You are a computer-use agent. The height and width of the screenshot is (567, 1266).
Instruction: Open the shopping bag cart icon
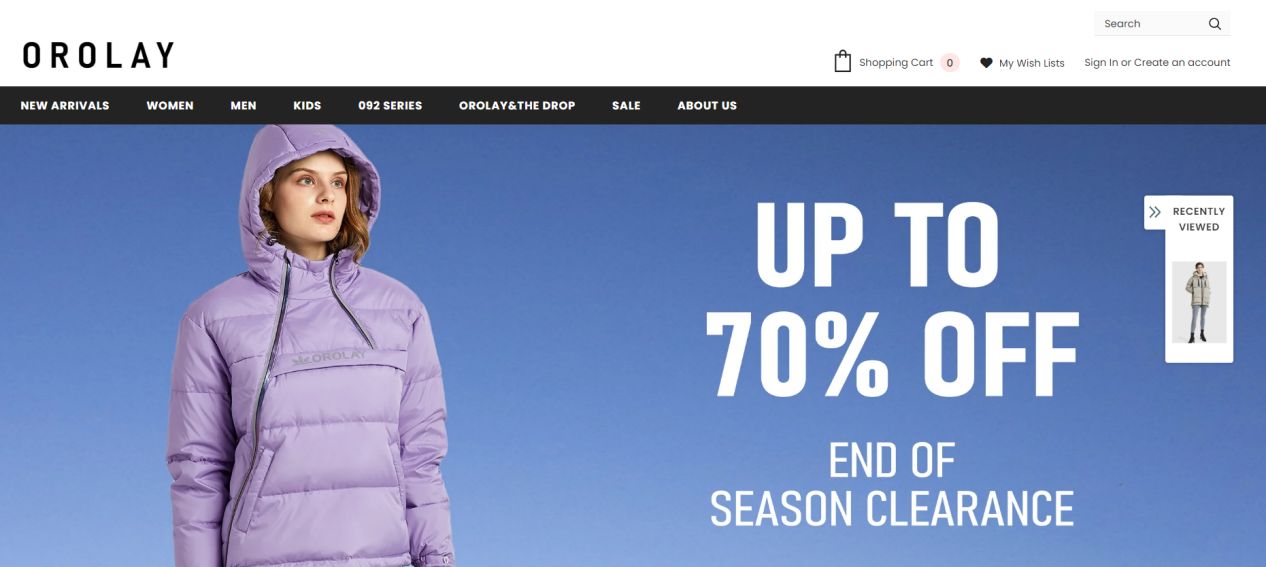click(x=843, y=62)
